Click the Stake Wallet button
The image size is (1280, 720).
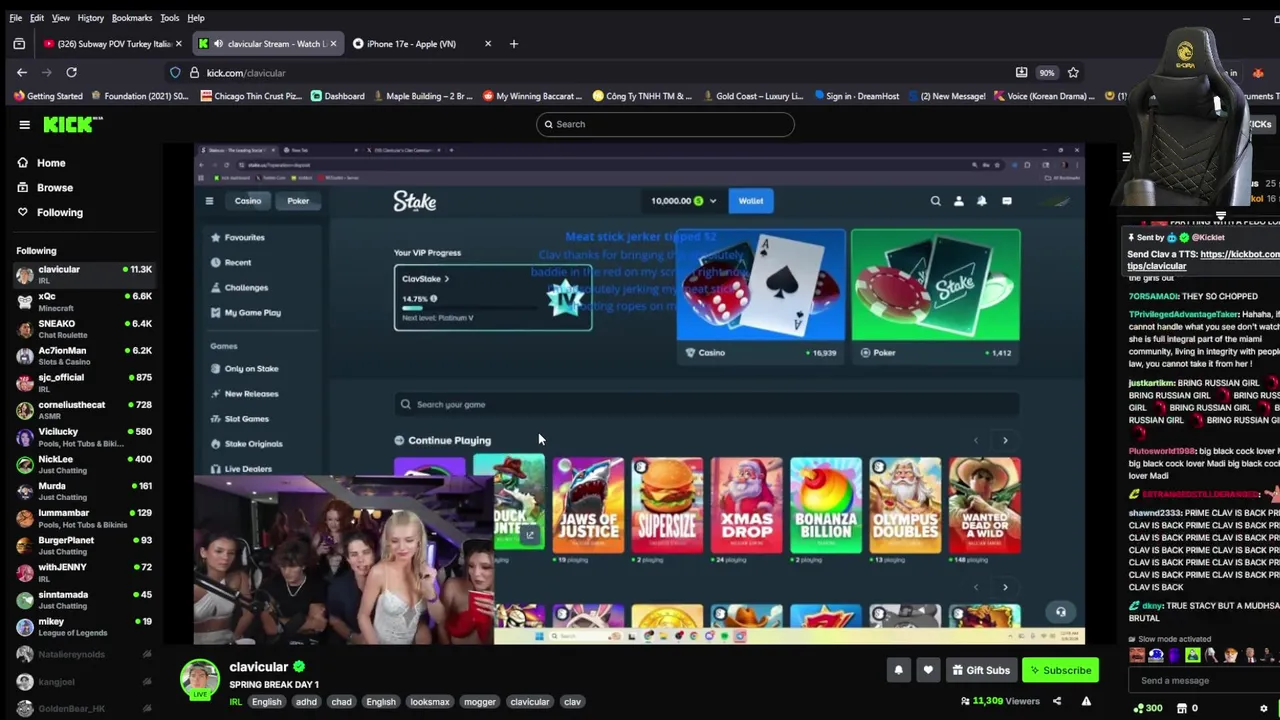coord(751,201)
